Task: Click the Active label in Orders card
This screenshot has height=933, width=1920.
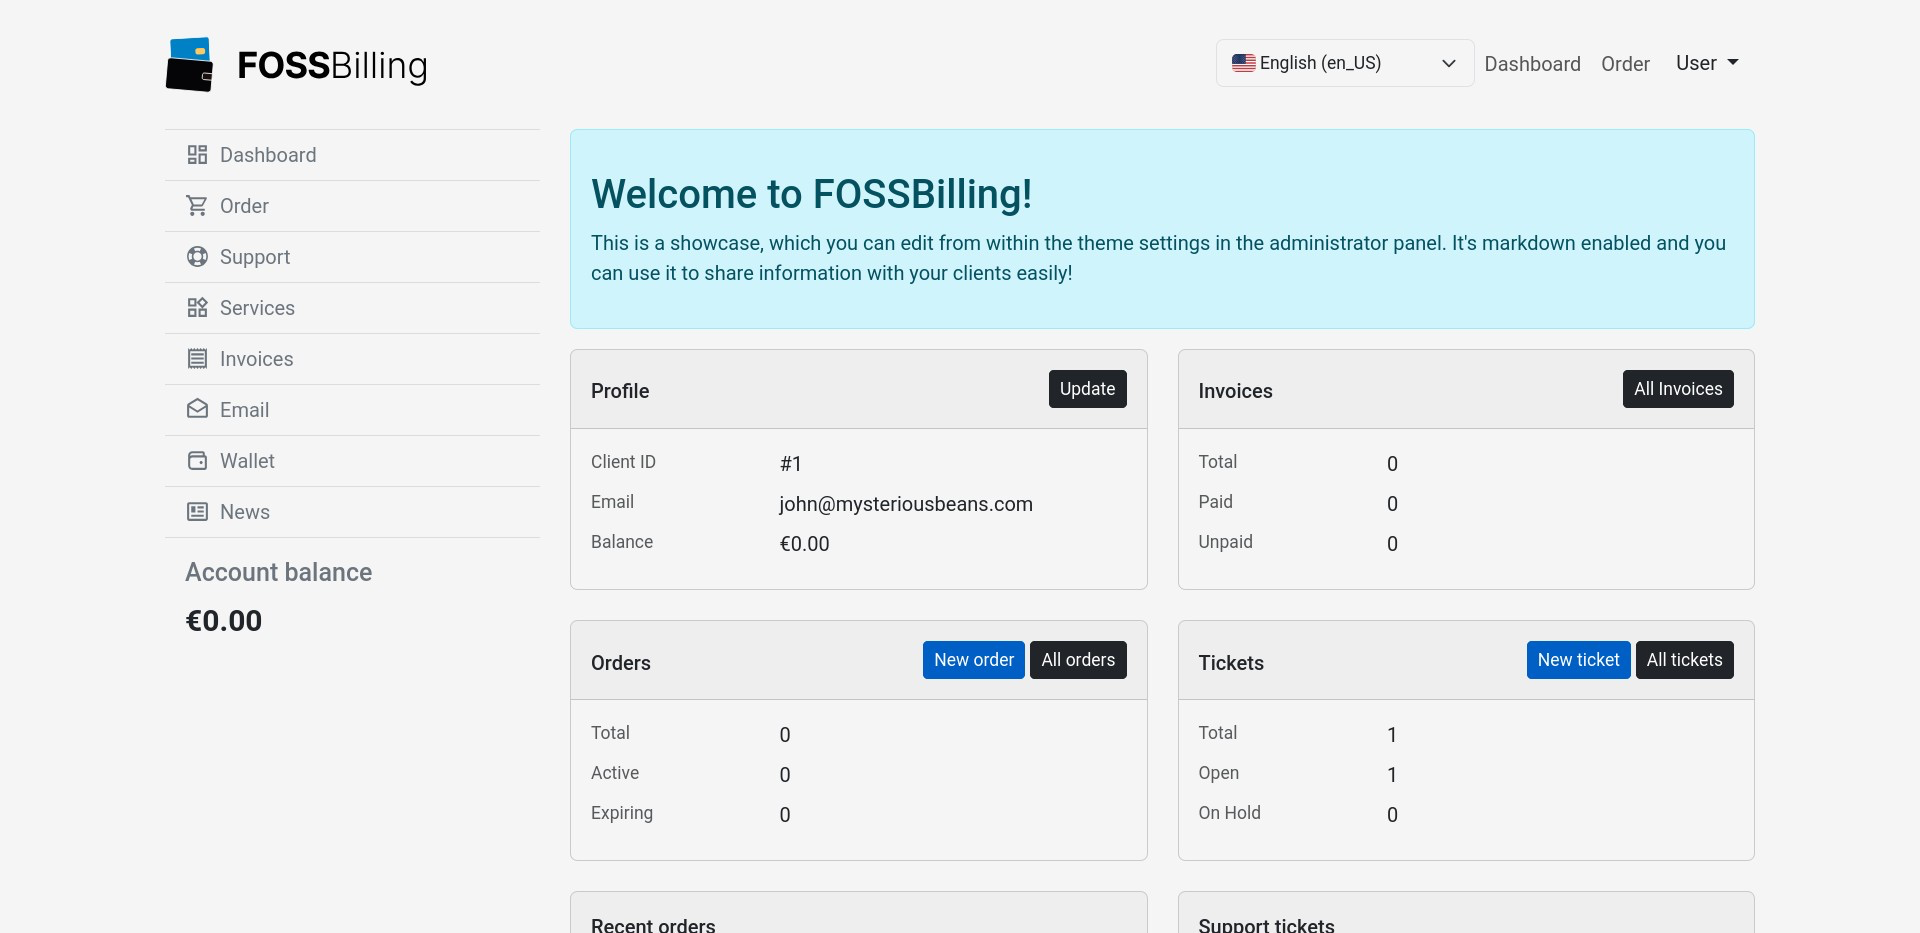Action: [x=614, y=773]
